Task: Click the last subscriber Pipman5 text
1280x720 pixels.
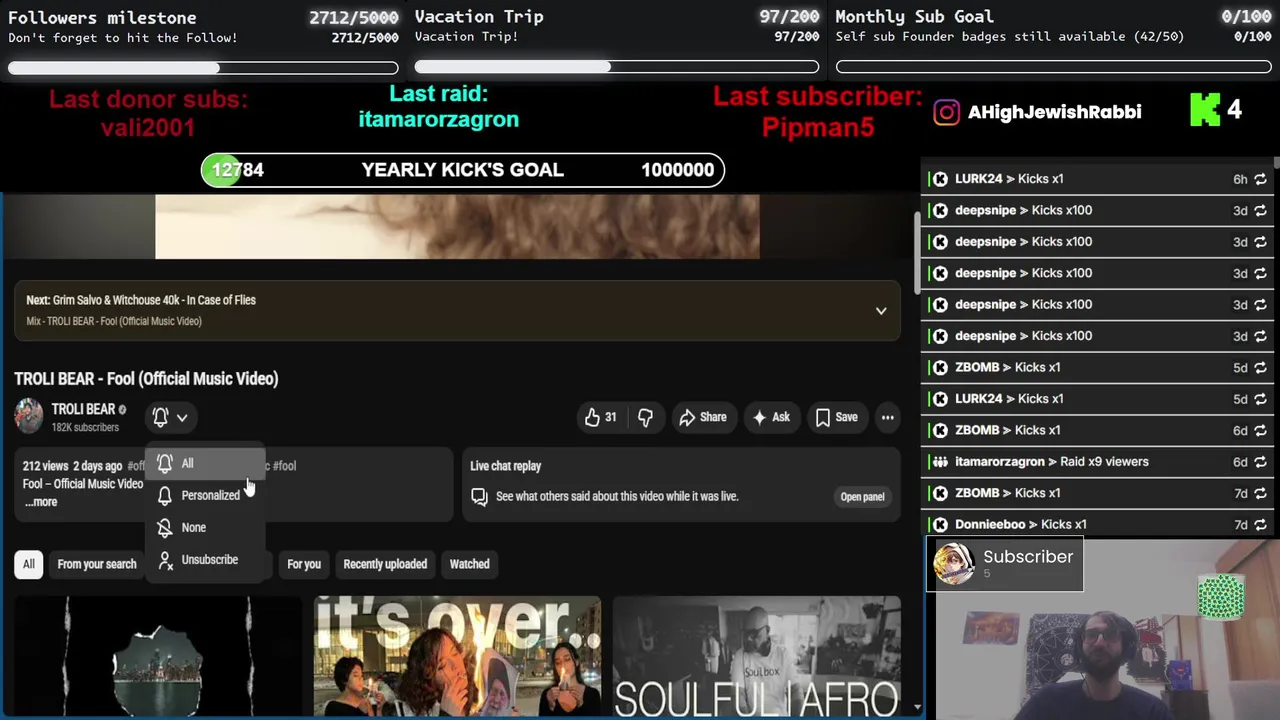Action: tap(818, 128)
